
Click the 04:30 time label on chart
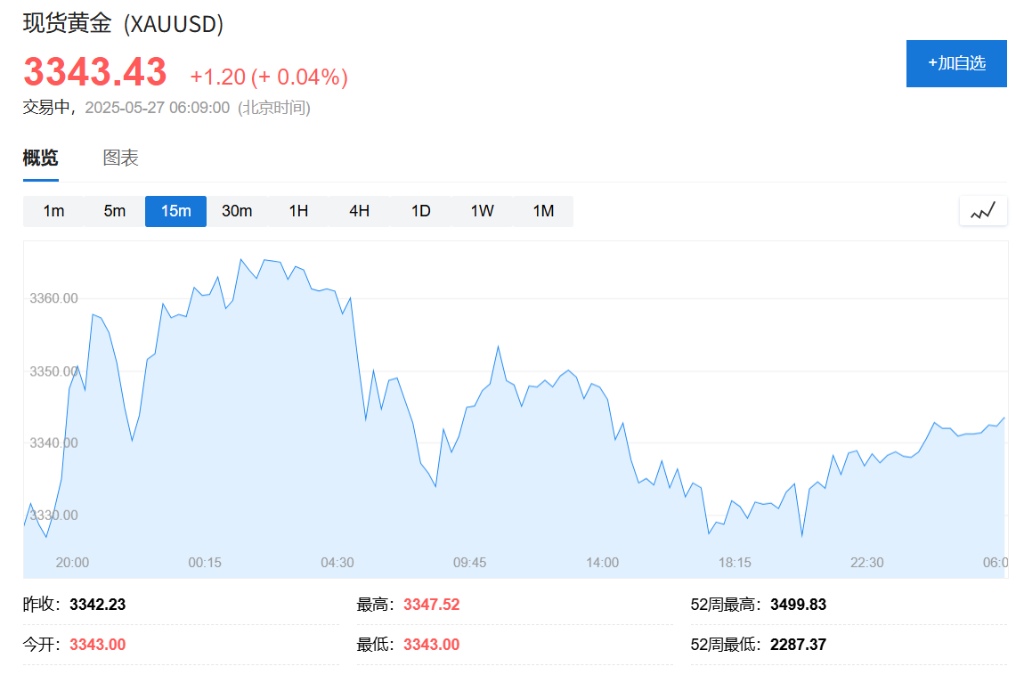pos(337,563)
